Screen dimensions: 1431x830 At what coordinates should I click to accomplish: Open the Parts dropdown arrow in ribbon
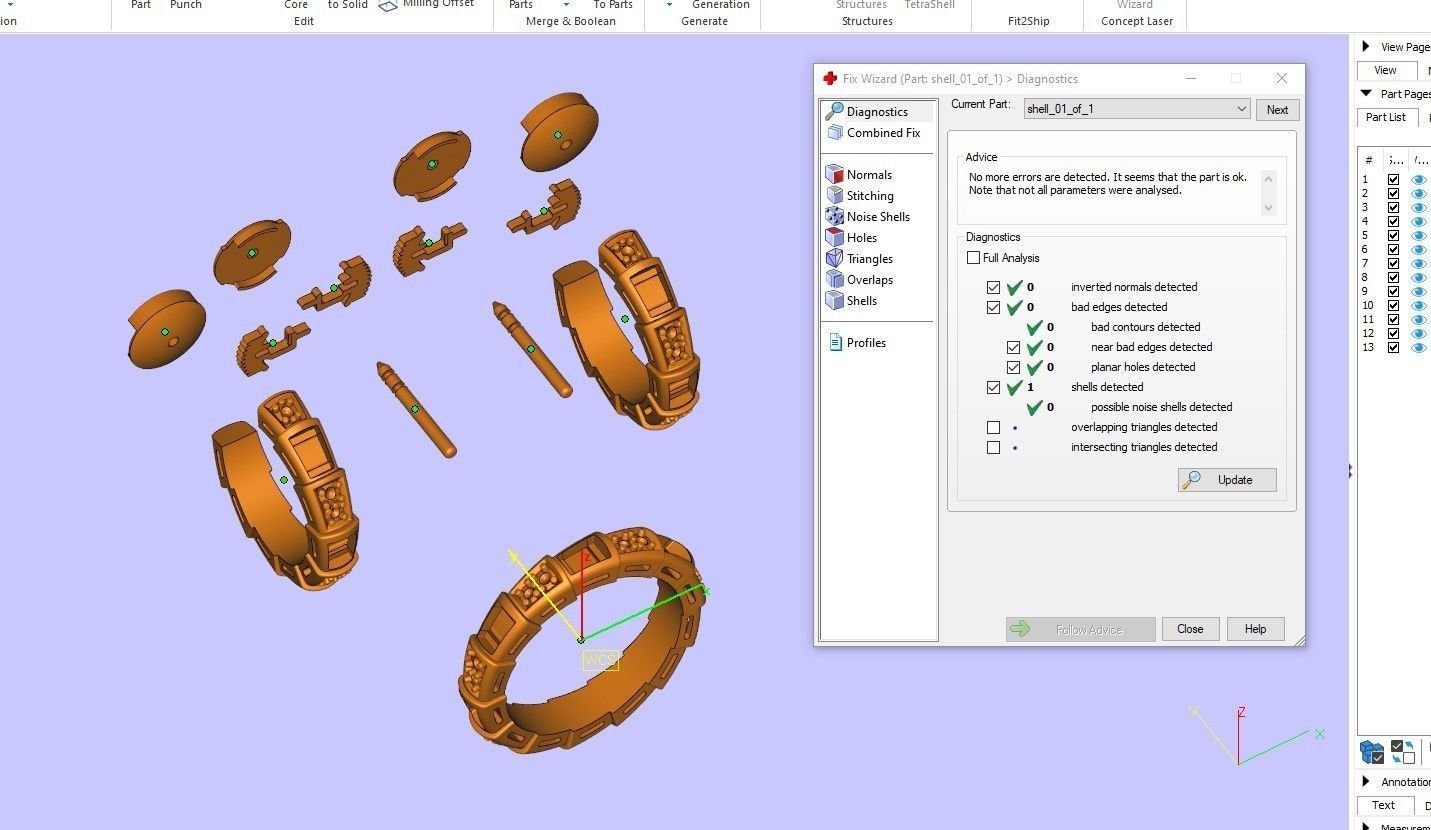[566, 5]
